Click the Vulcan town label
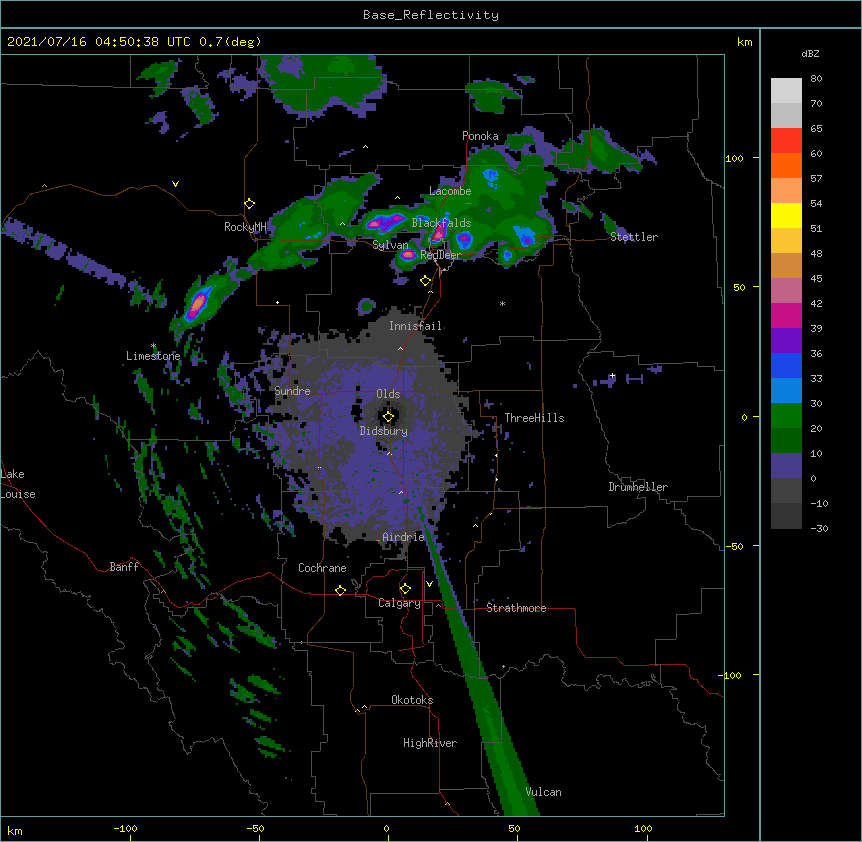 tap(543, 791)
